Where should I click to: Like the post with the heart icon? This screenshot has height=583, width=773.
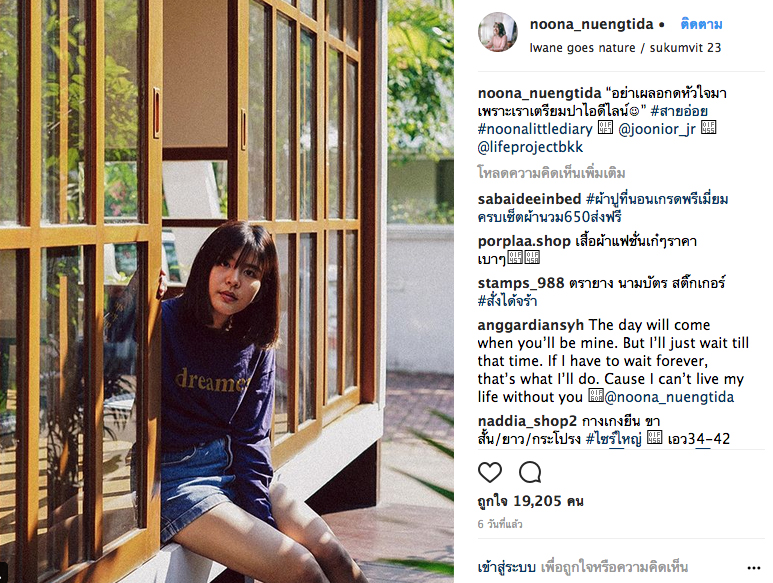click(x=490, y=472)
